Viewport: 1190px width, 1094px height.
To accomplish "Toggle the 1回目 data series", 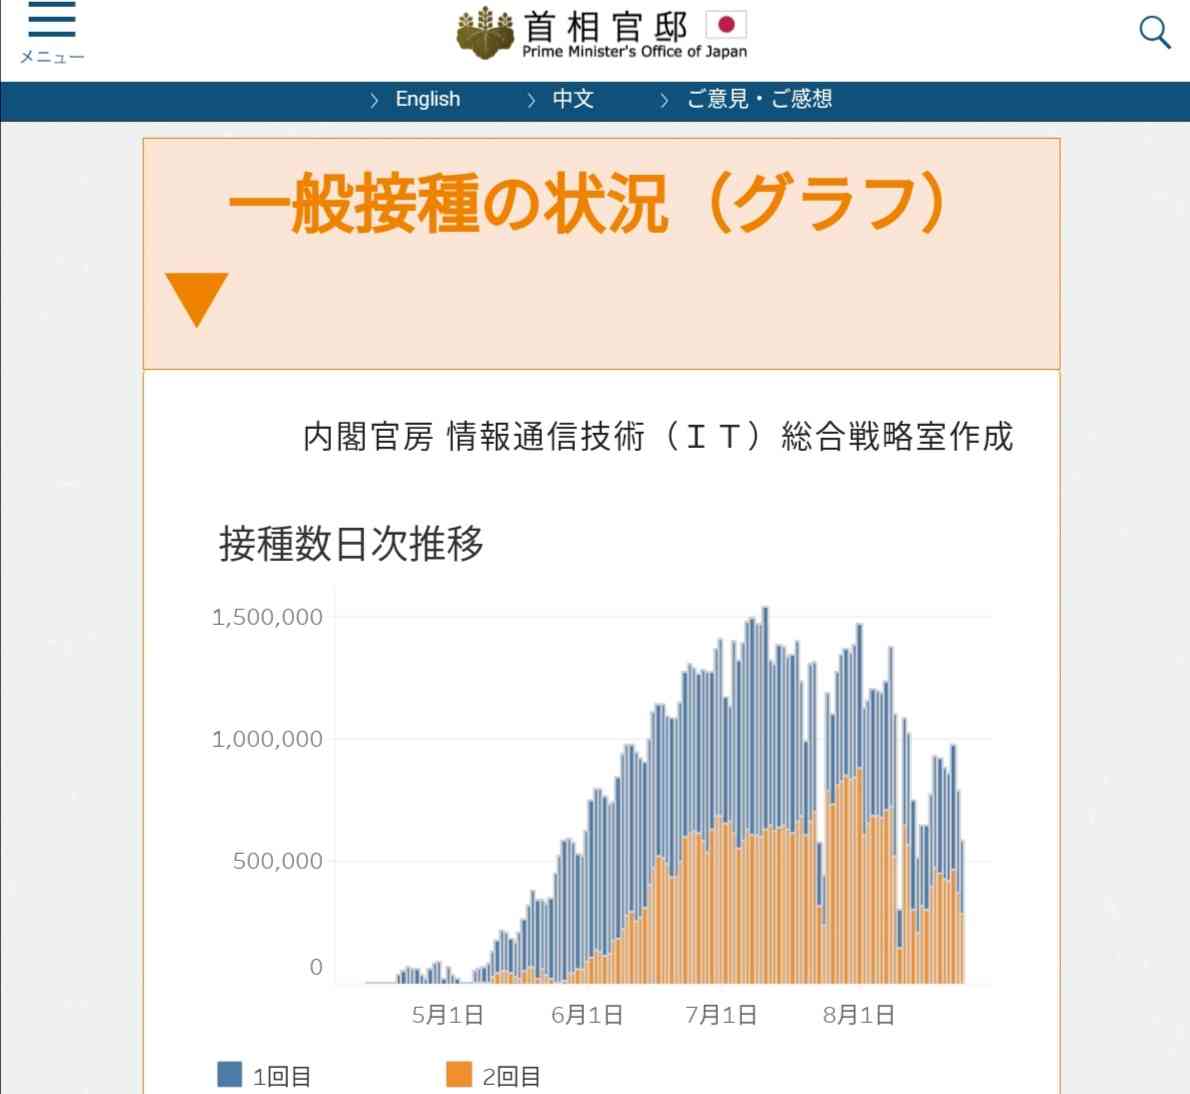I will (283, 1076).
